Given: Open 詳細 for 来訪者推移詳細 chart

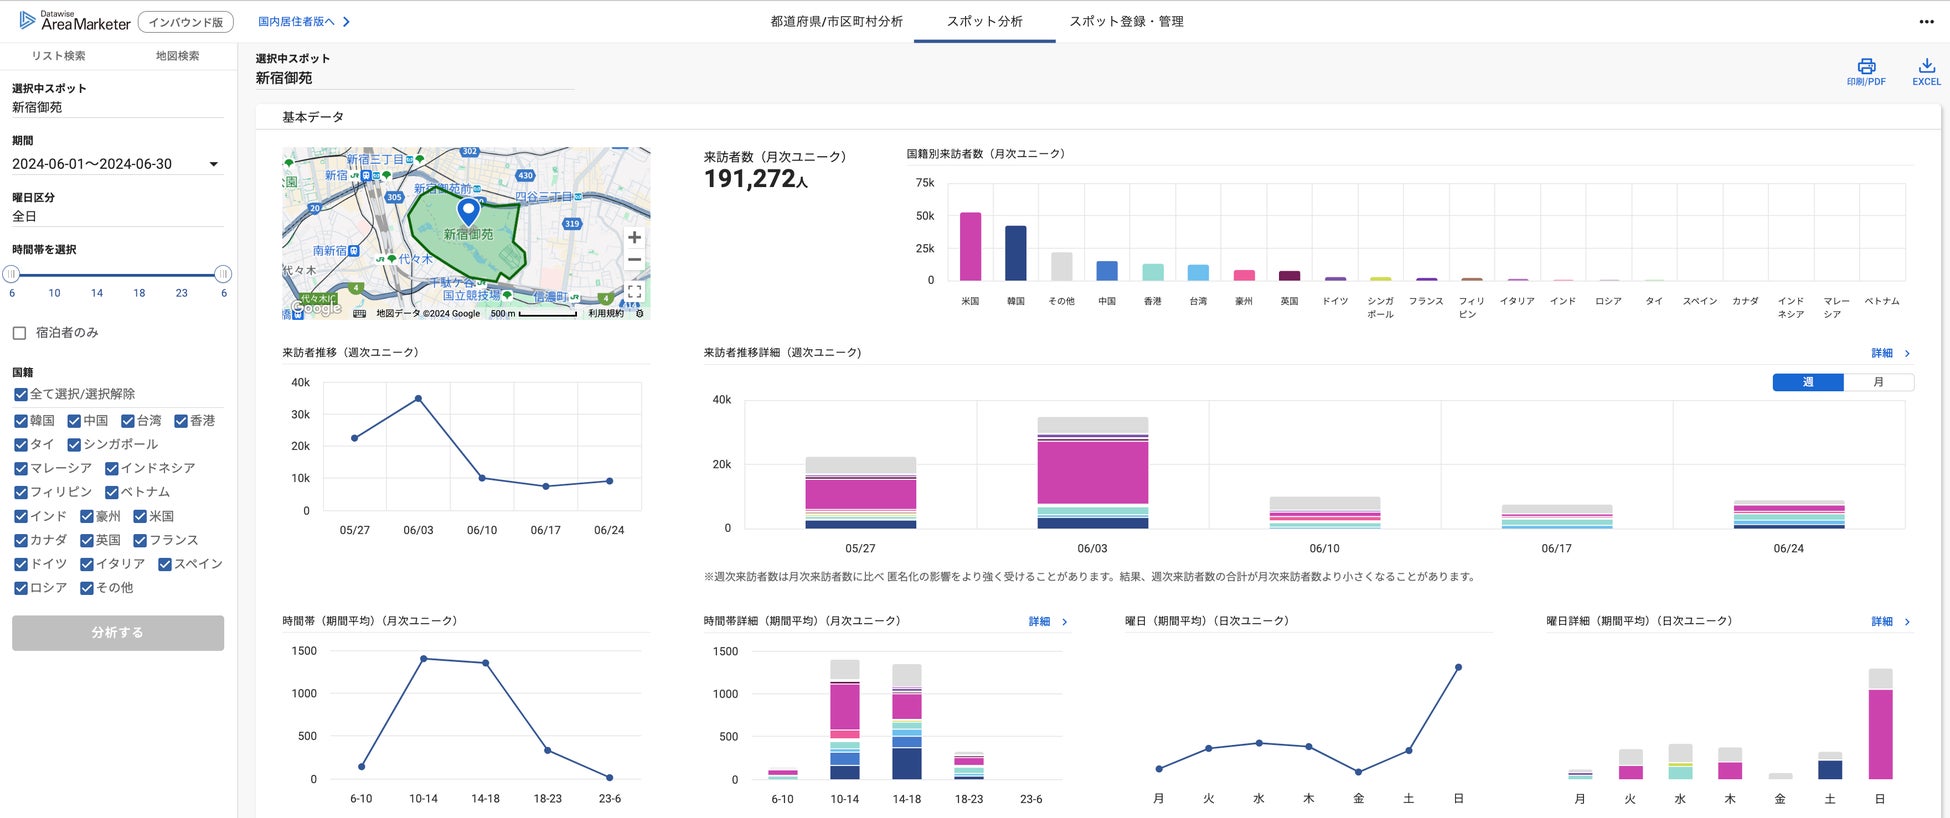Looking at the screenshot, I should point(1890,353).
